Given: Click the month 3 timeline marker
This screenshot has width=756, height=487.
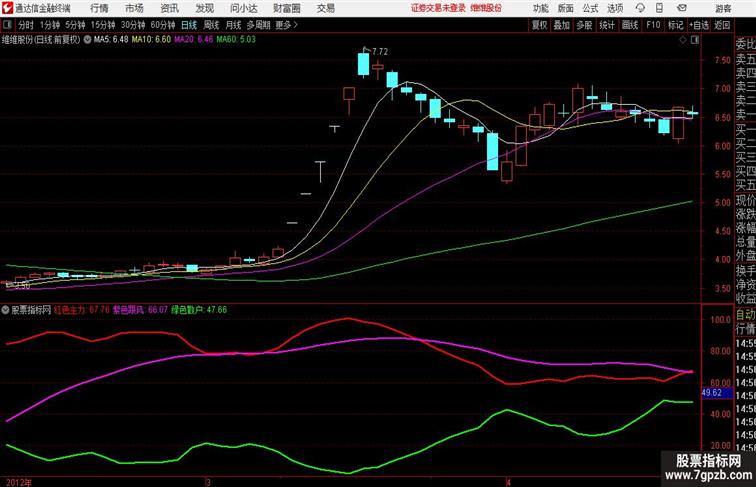Looking at the screenshot, I should (x=208, y=482).
